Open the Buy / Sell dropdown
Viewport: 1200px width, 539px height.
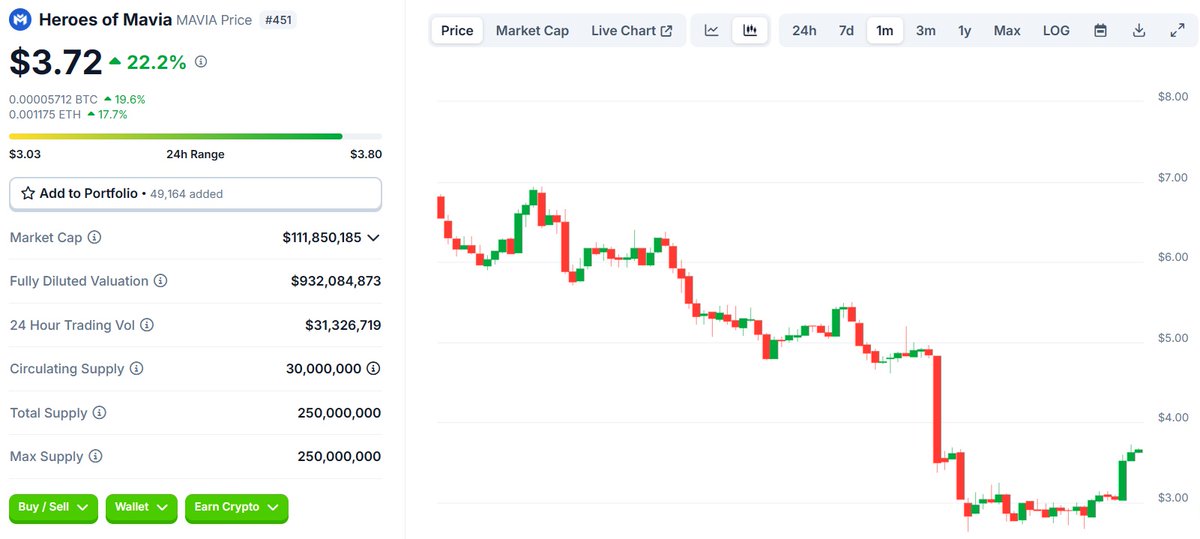point(54,508)
